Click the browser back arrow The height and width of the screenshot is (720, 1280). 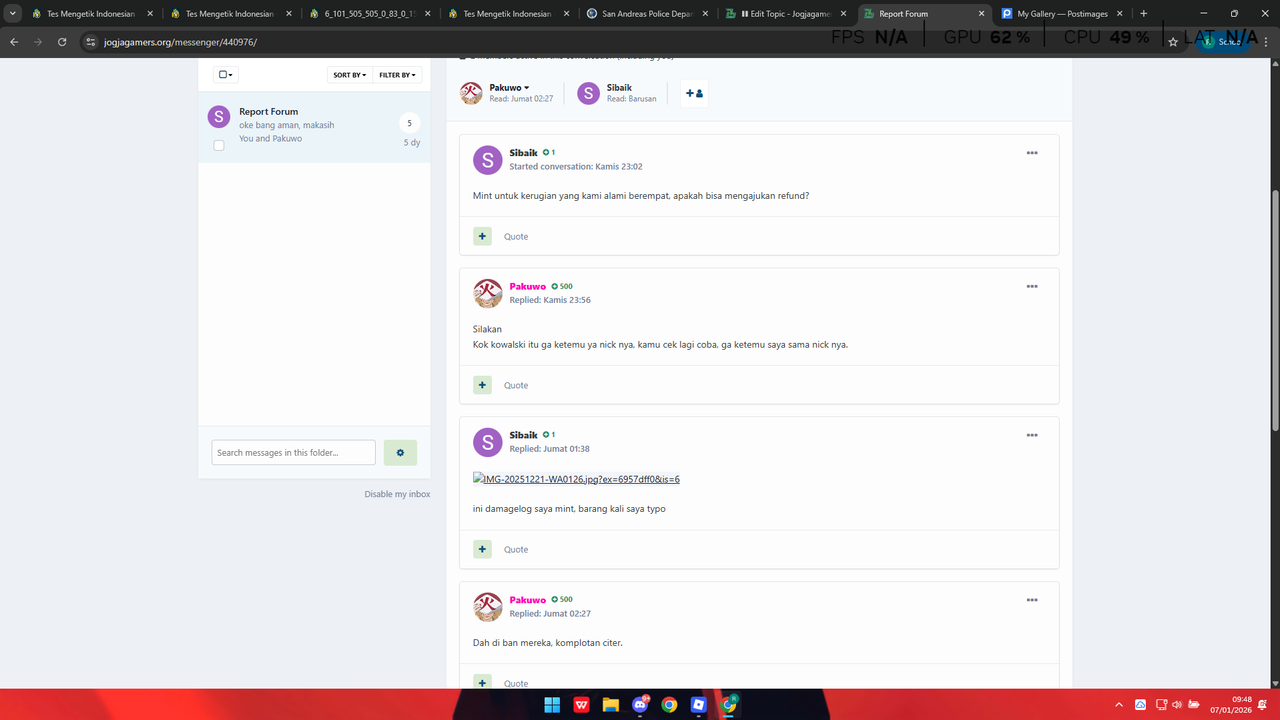tap(14, 42)
